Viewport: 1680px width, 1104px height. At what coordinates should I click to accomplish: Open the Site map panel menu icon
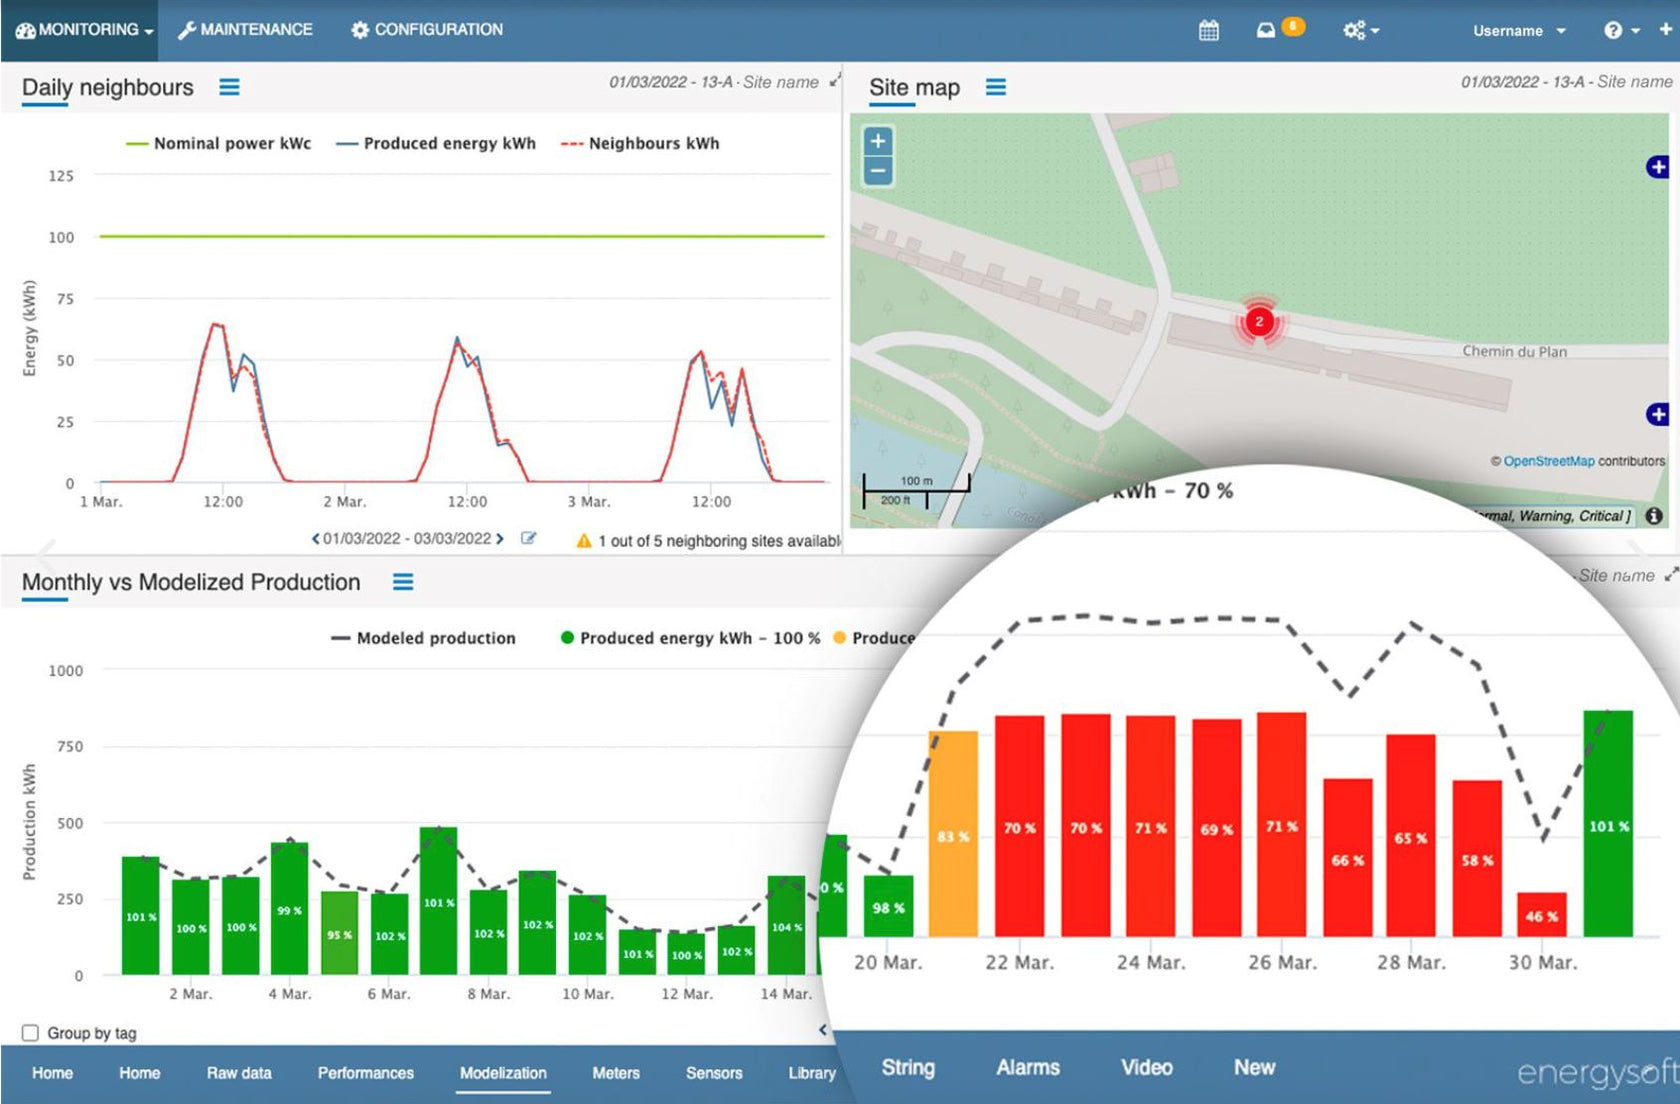tap(996, 87)
